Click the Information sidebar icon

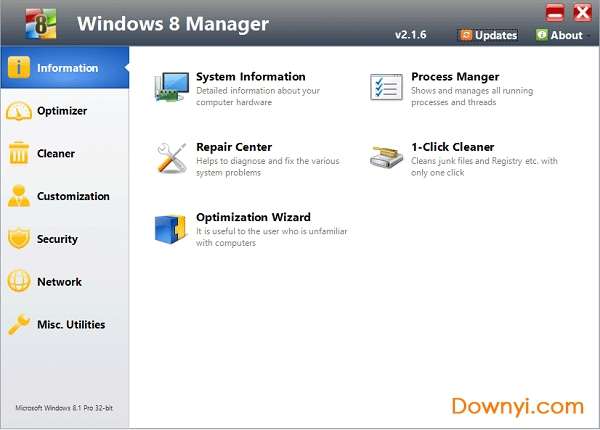18,68
